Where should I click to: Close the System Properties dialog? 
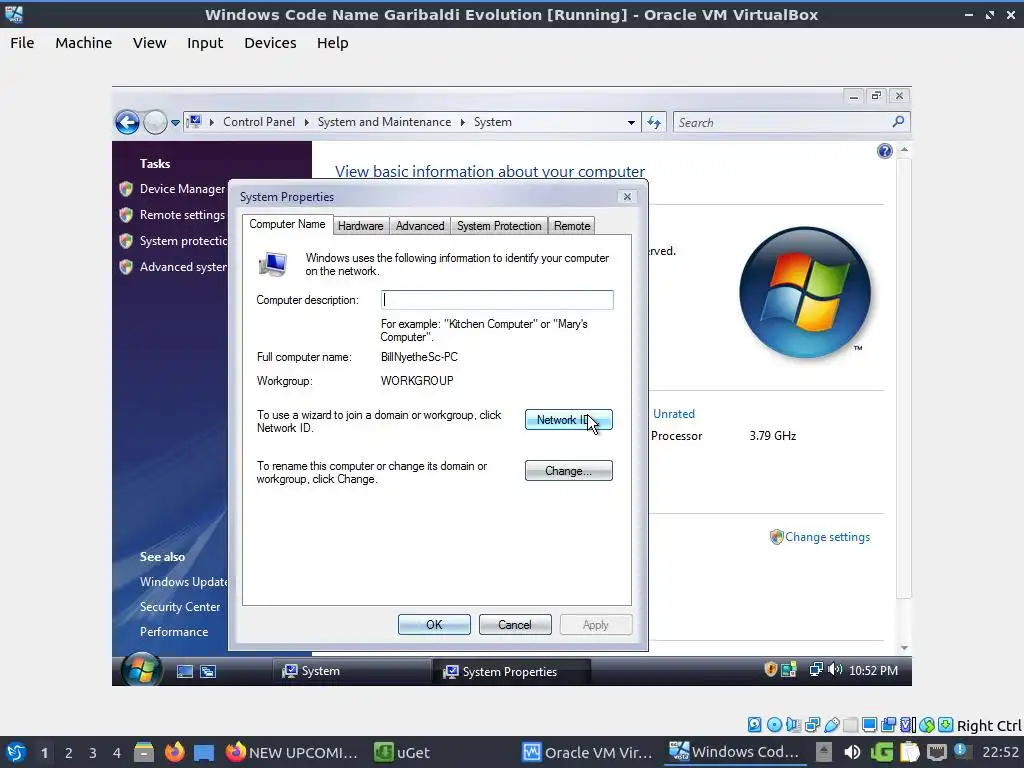(x=627, y=197)
